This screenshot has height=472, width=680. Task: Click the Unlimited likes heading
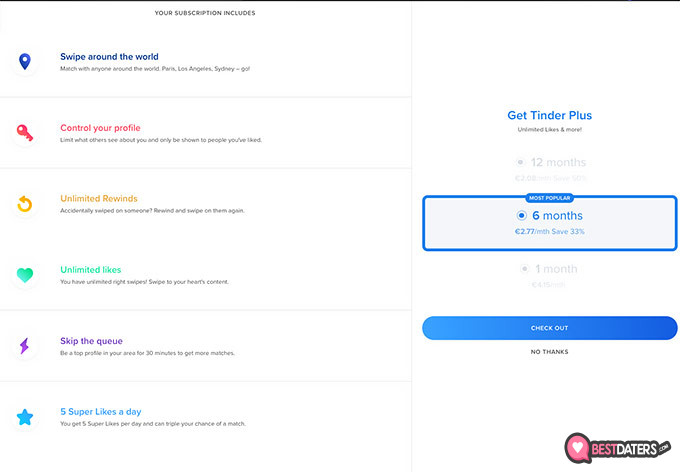tap(91, 270)
